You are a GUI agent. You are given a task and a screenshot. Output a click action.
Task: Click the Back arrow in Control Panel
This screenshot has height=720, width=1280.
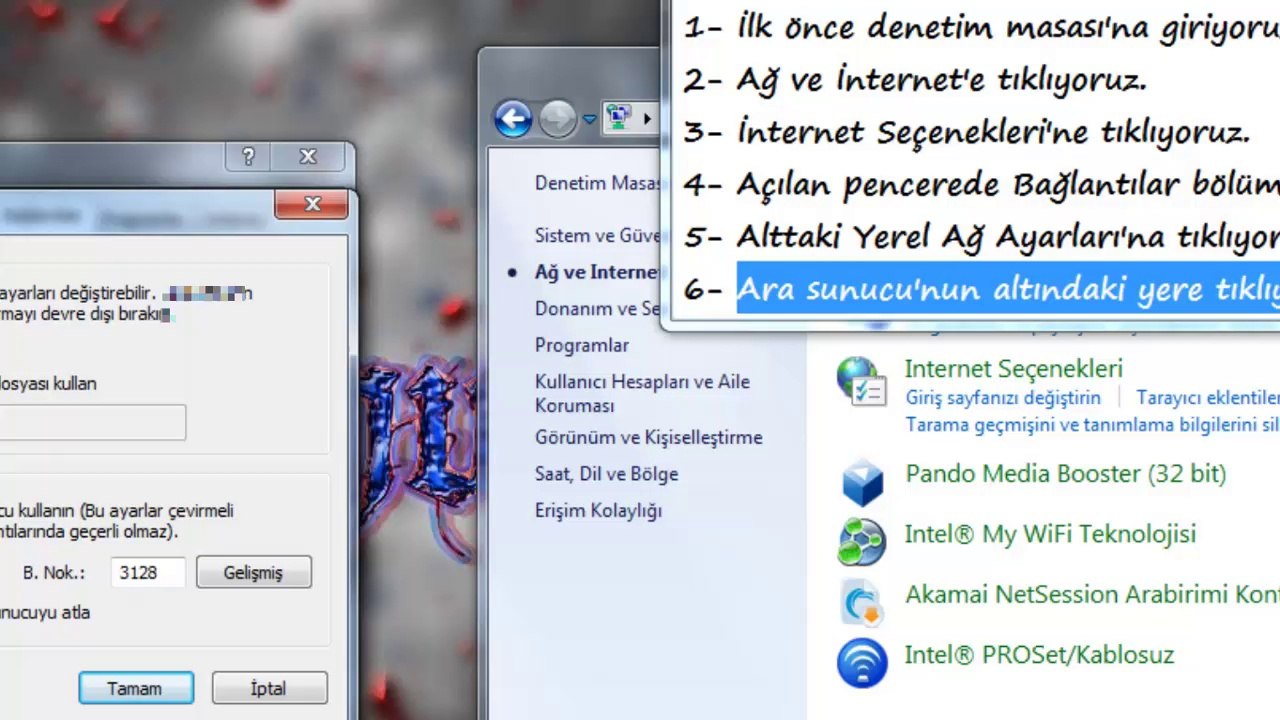click(x=513, y=119)
